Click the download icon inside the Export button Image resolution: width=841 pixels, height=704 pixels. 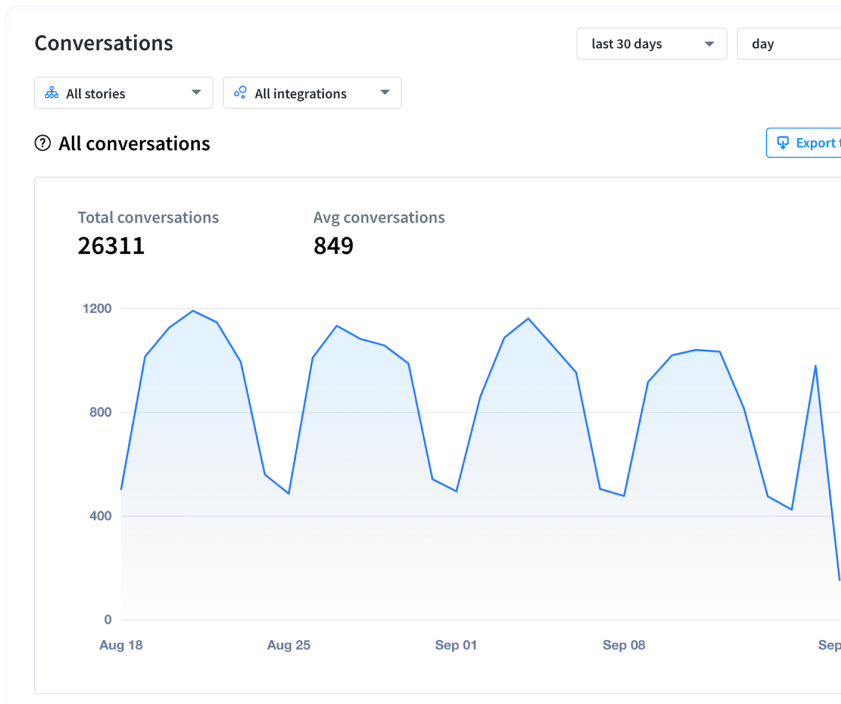[785, 143]
